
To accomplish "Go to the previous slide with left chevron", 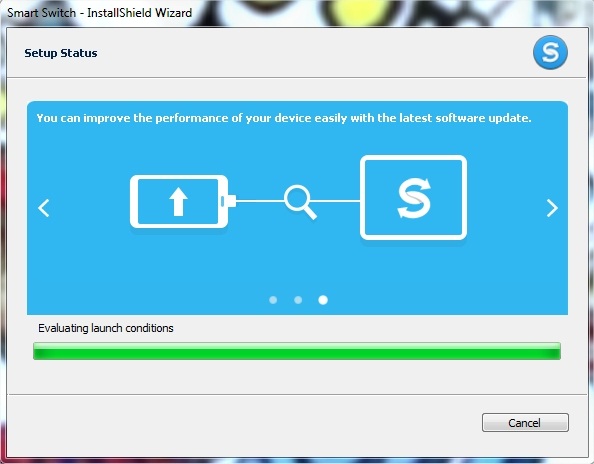I will 44,208.
